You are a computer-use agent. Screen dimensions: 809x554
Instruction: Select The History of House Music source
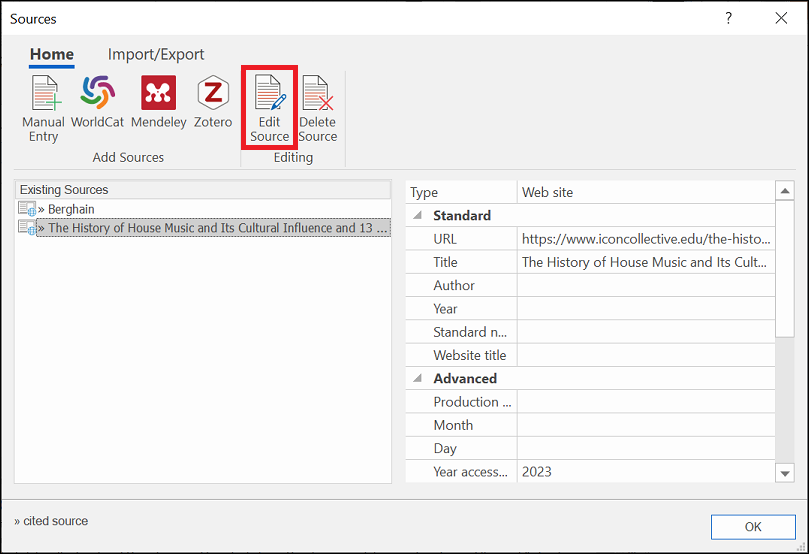coord(210,228)
